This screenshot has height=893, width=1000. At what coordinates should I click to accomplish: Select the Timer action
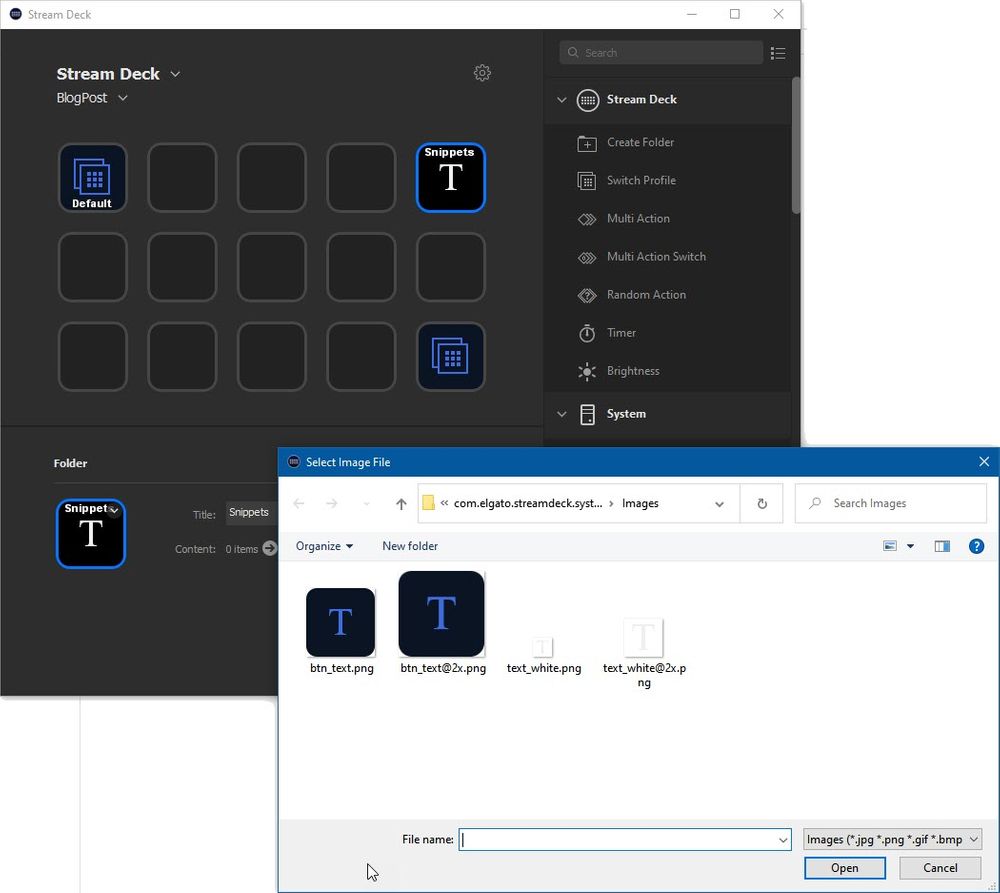(x=622, y=332)
